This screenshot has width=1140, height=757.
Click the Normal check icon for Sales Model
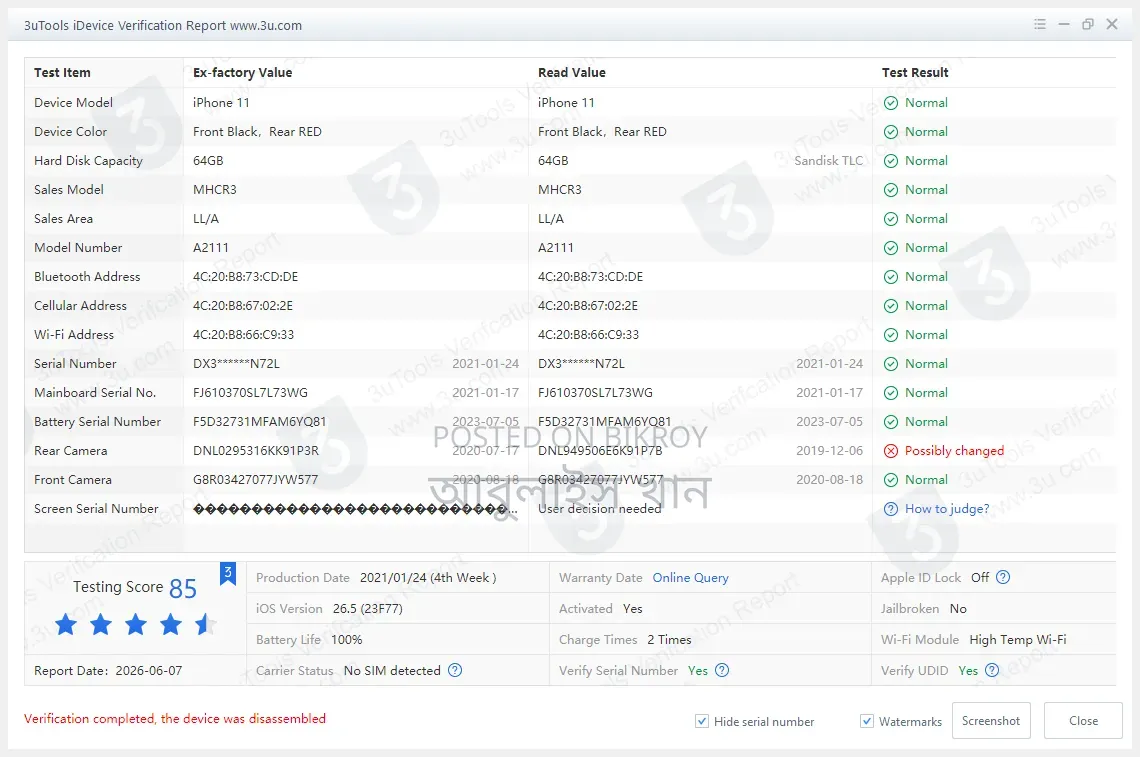click(891, 191)
